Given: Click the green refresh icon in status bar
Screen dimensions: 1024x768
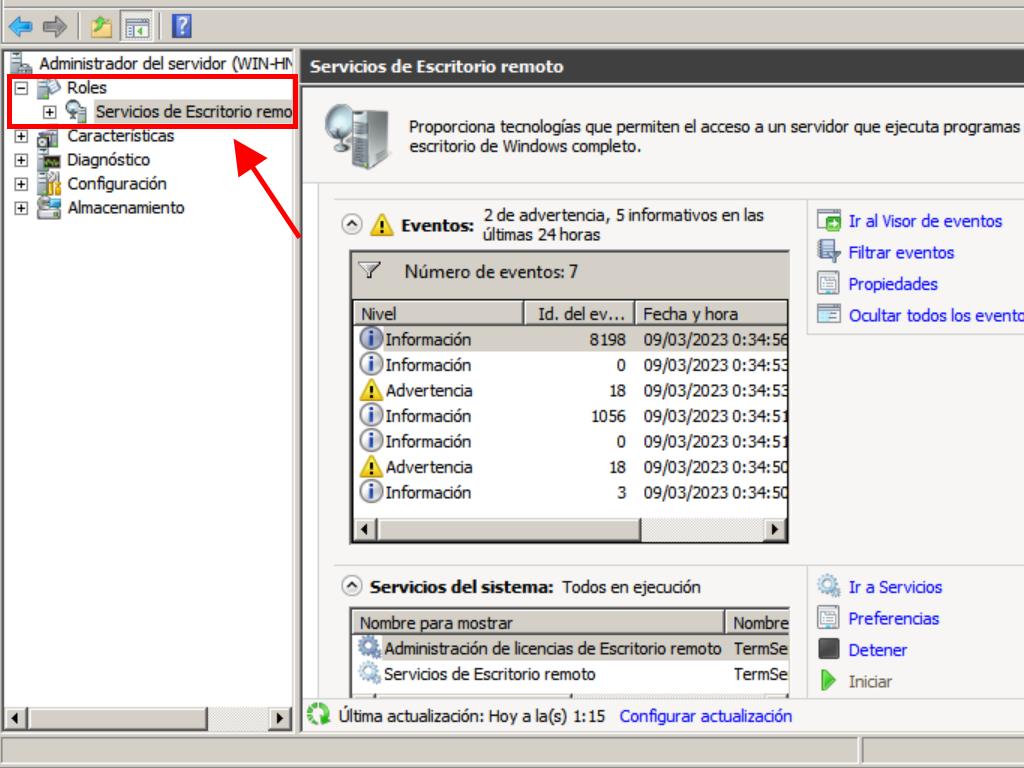Looking at the screenshot, I should [x=318, y=716].
